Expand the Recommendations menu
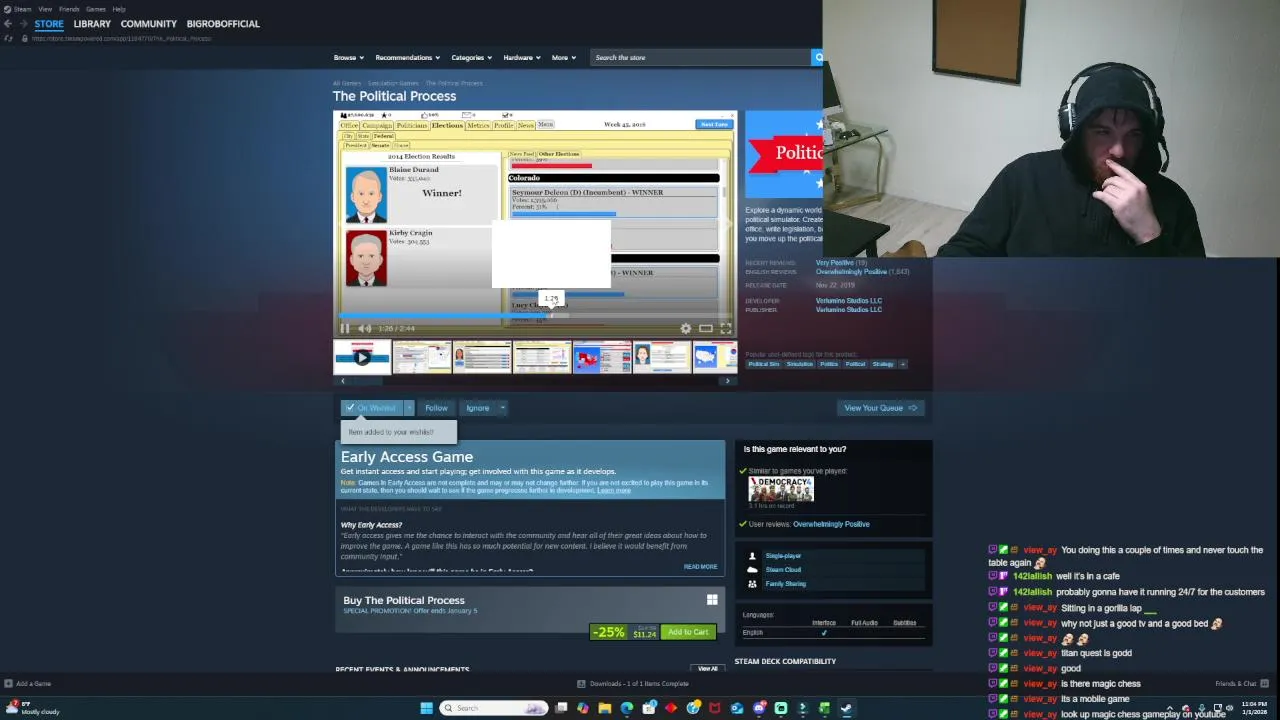This screenshot has width=1280, height=720. pos(407,58)
